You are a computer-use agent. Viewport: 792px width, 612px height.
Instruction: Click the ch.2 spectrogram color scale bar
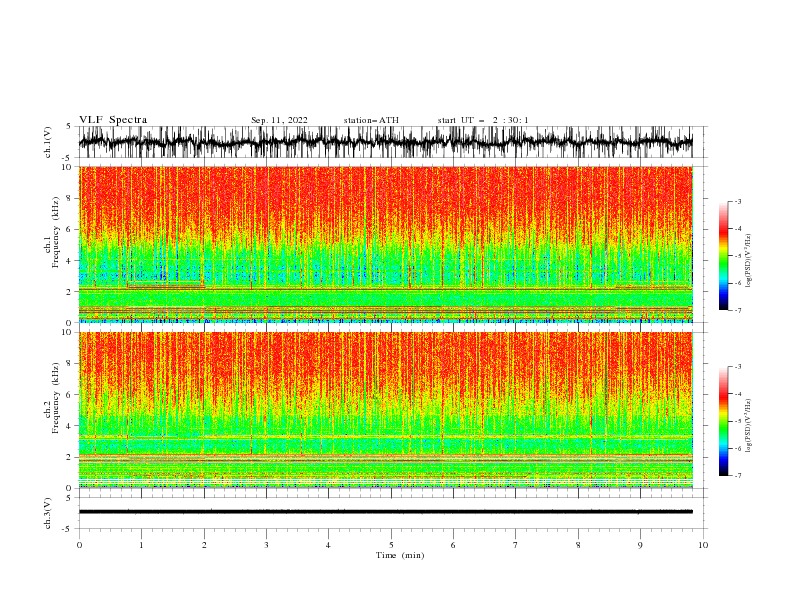coord(723,421)
